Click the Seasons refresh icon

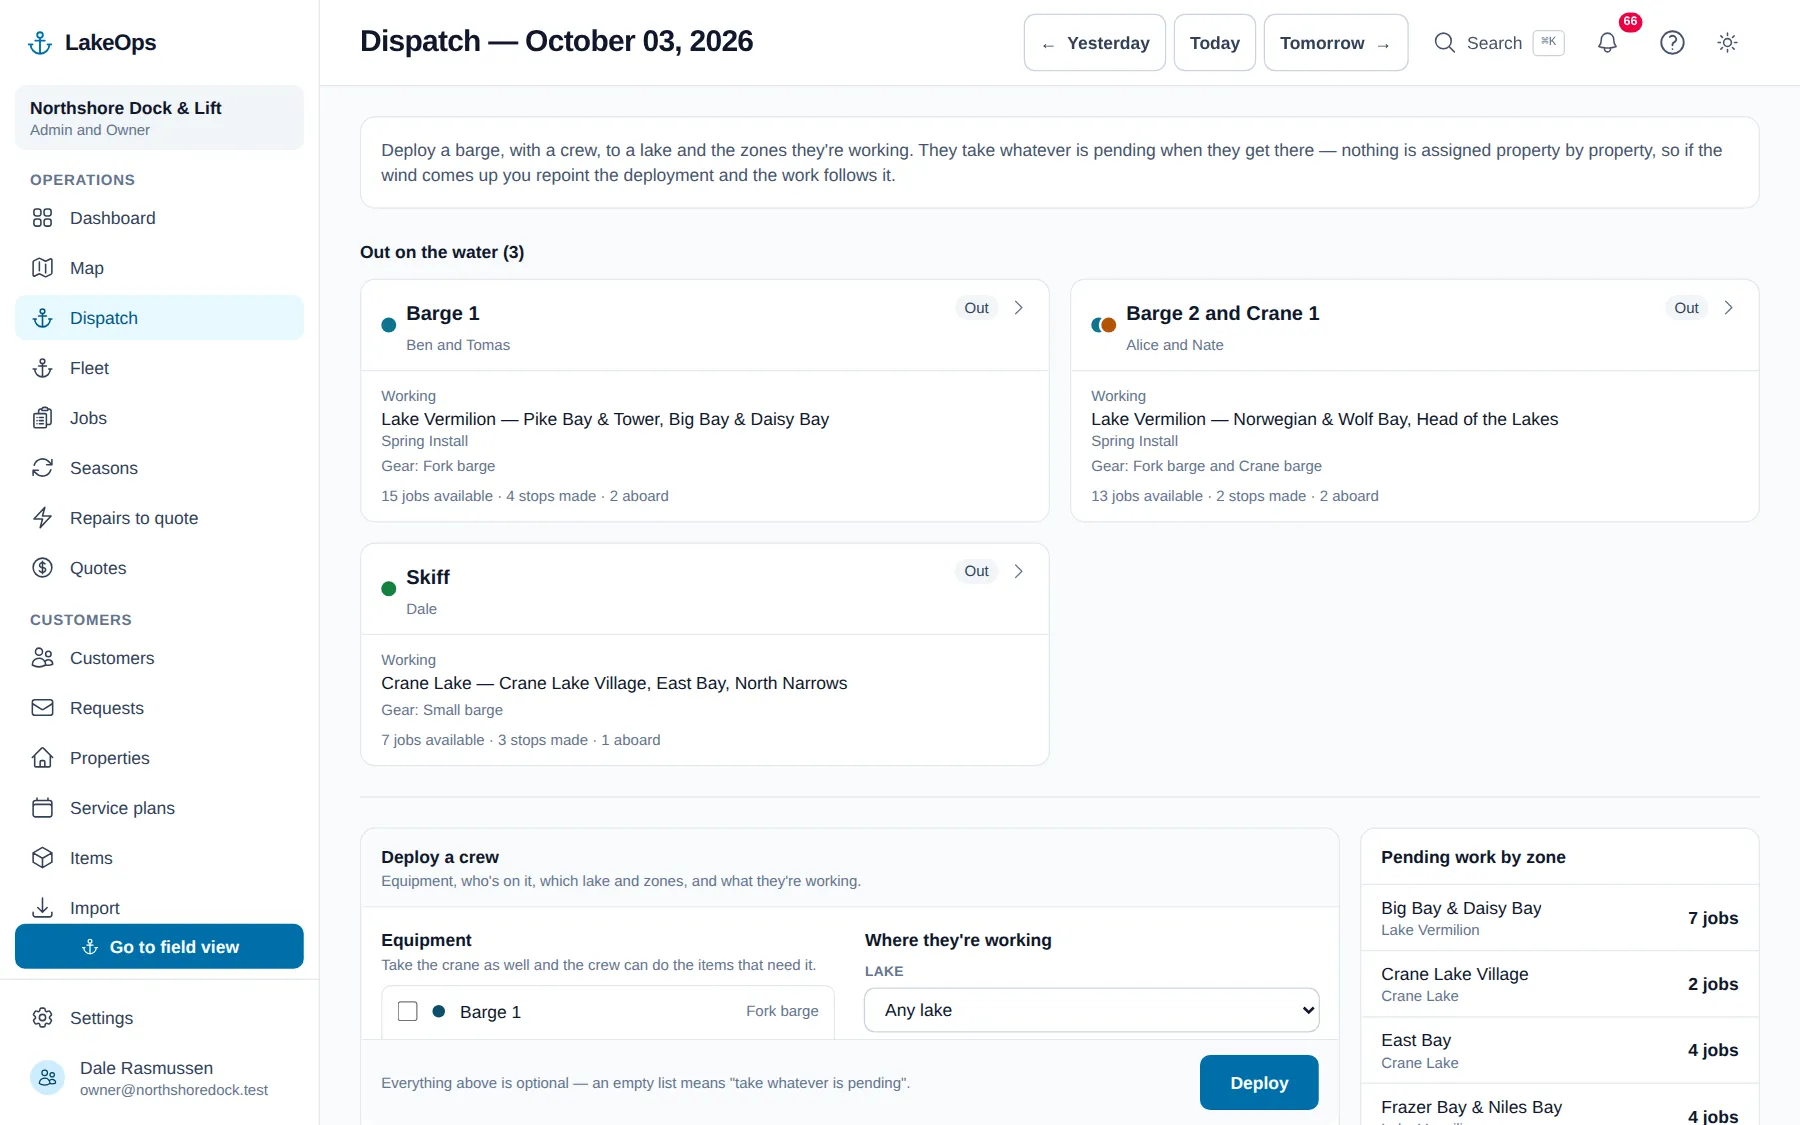(42, 468)
